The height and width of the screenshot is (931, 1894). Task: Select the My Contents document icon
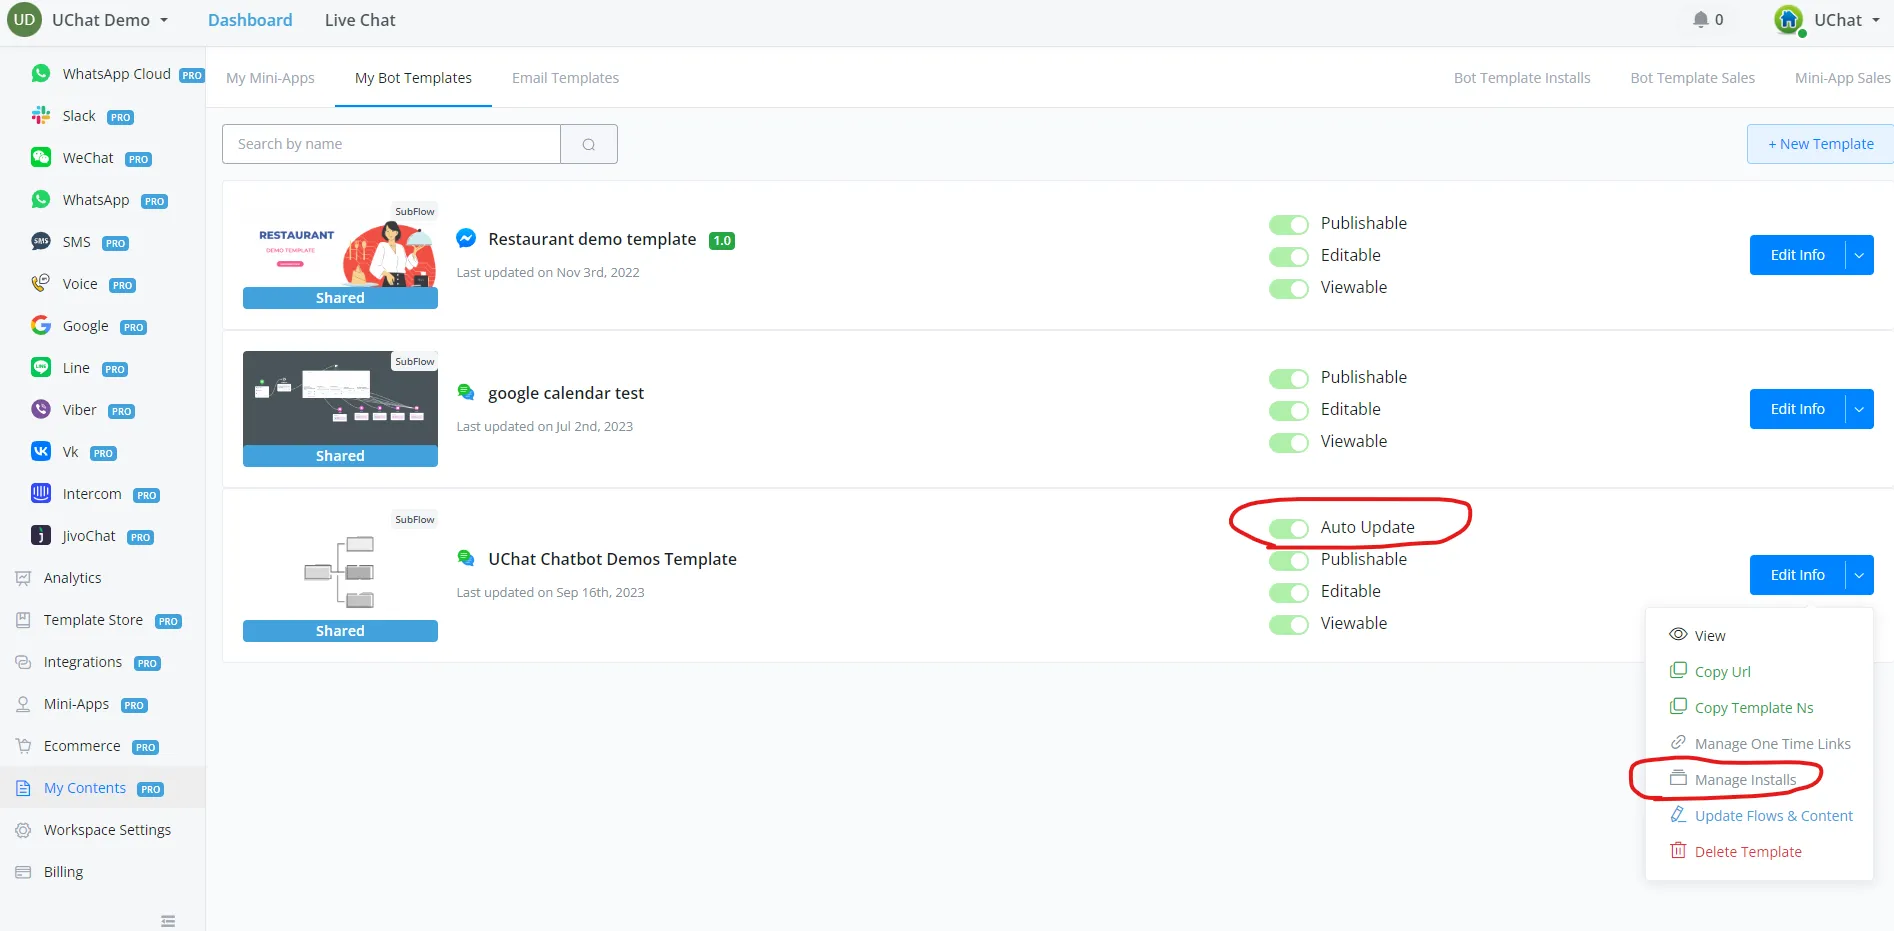pyautogui.click(x=23, y=788)
